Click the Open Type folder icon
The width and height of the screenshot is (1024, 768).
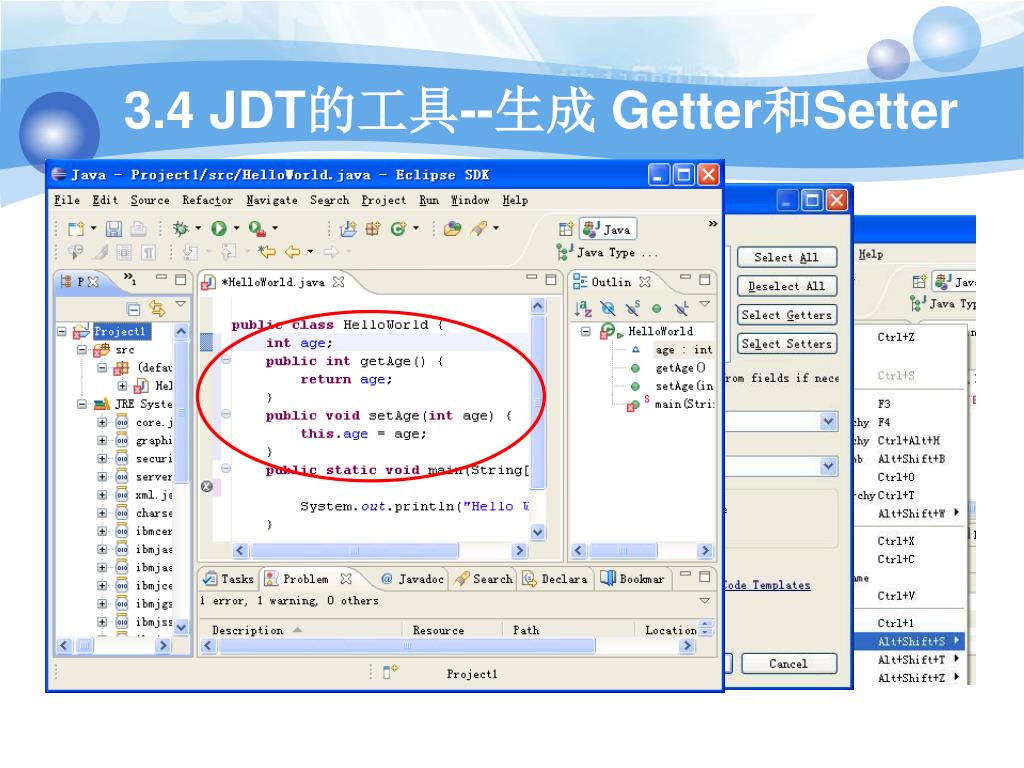452,229
